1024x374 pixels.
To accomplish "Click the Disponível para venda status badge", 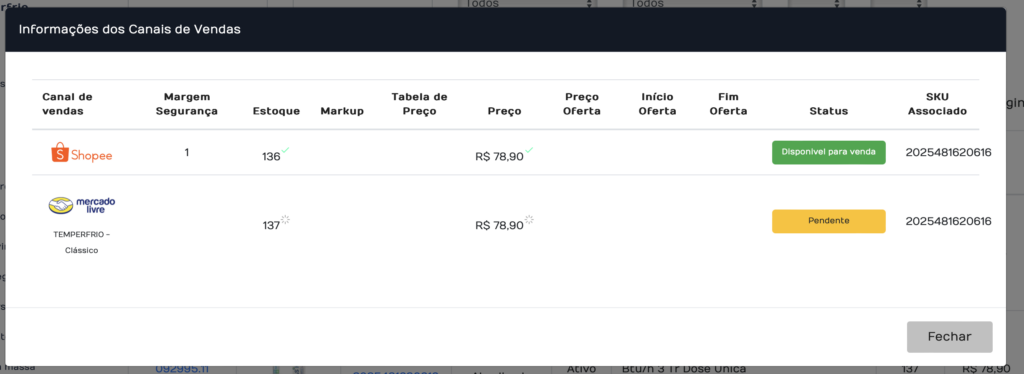I will click(x=829, y=152).
